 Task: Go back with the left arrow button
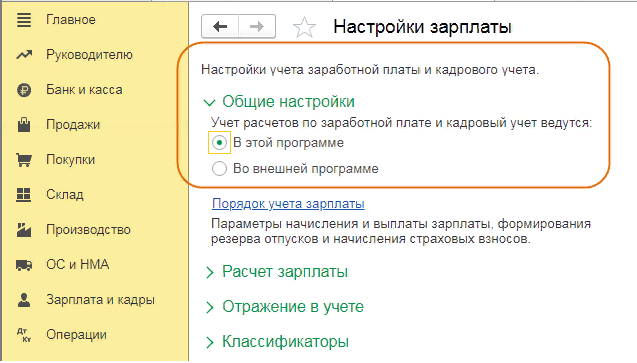[x=220, y=27]
